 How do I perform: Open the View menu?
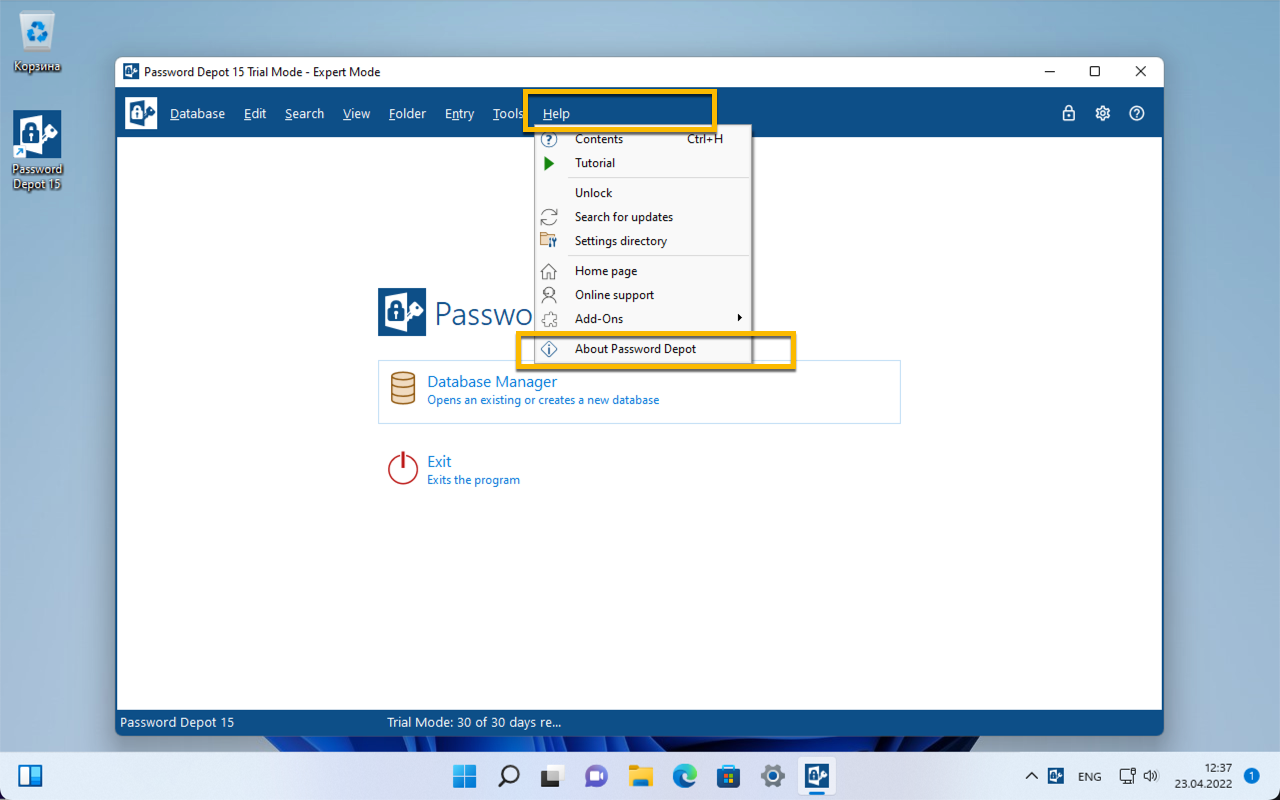[356, 114]
